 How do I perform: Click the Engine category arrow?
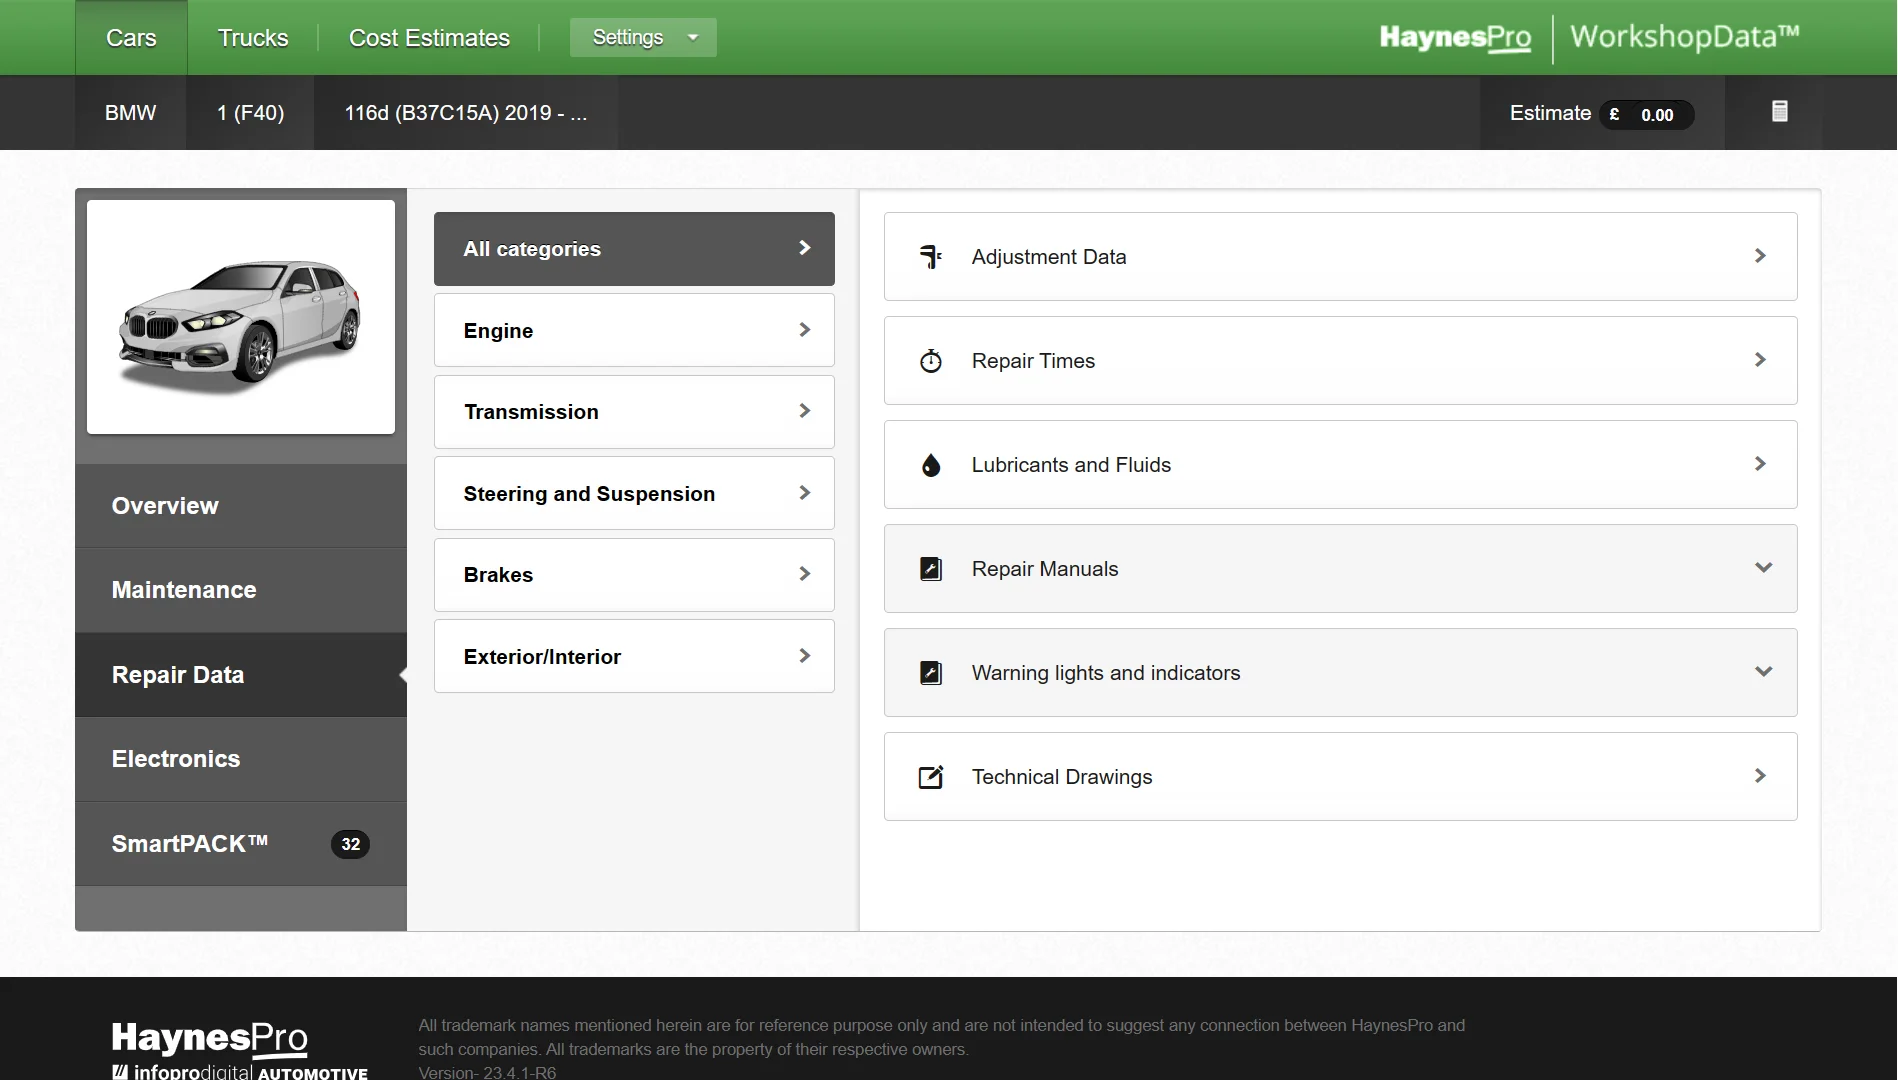804,330
